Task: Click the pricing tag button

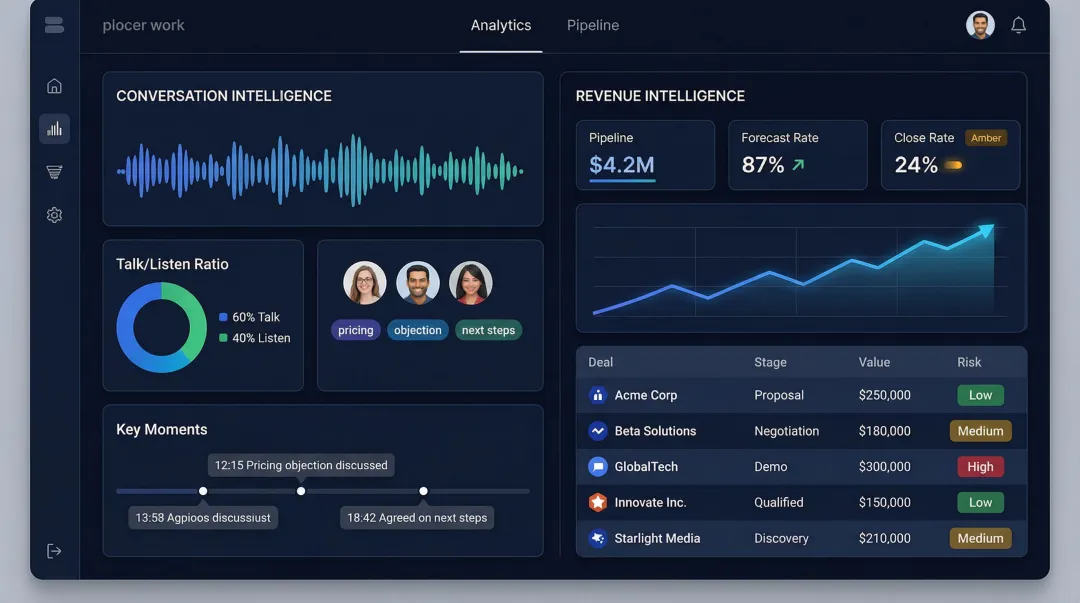Action: 356,329
